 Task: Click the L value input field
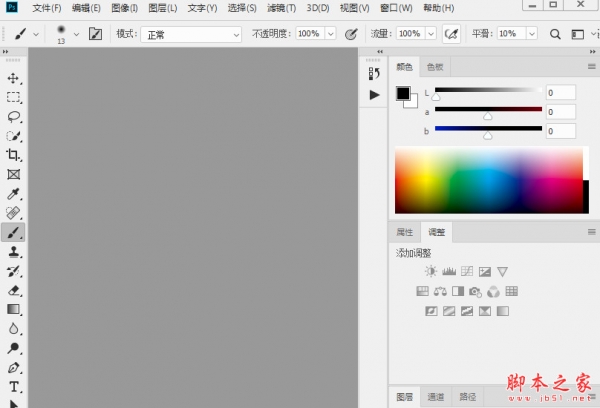(x=560, y=93)
